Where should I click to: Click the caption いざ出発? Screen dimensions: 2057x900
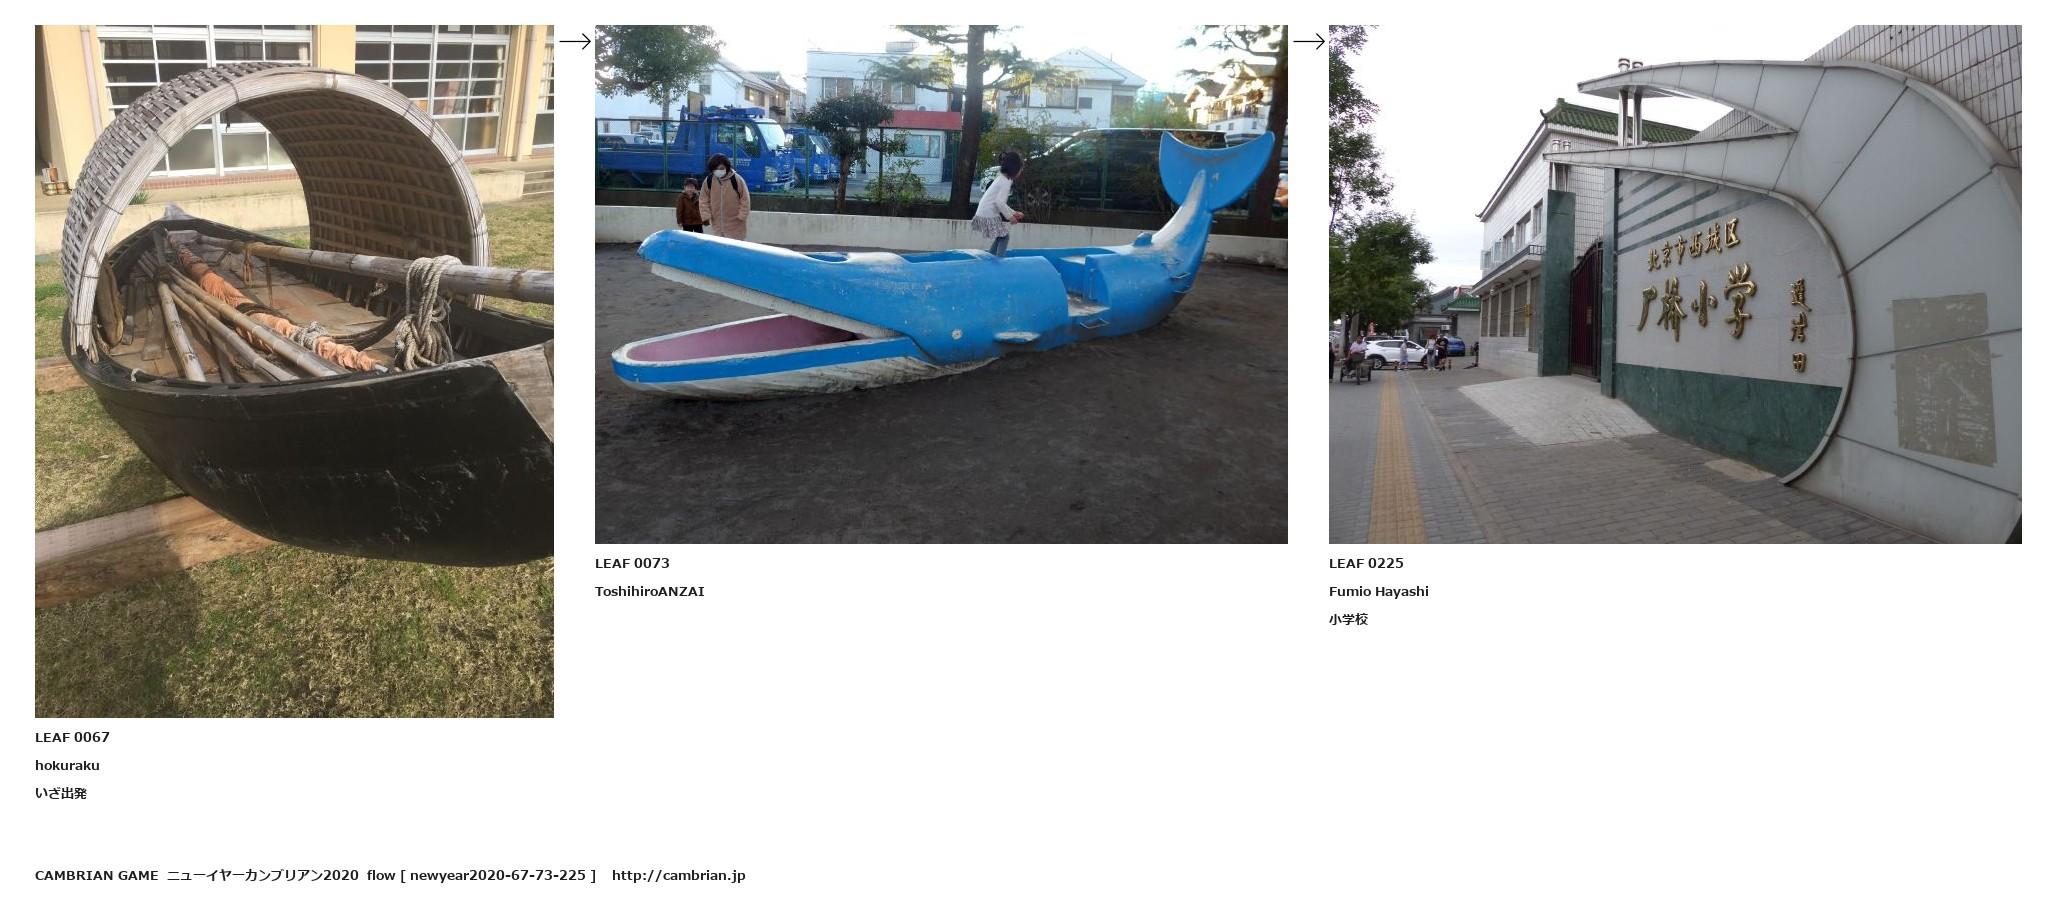[x=61, y=793]
